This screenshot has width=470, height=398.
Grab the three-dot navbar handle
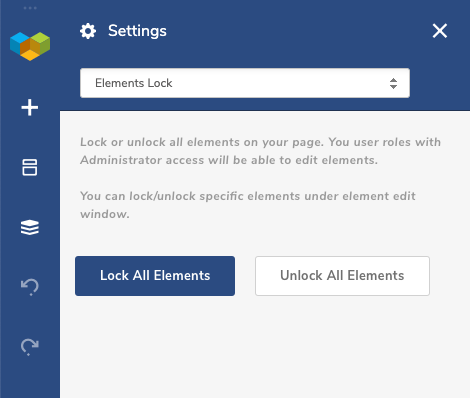30,8
